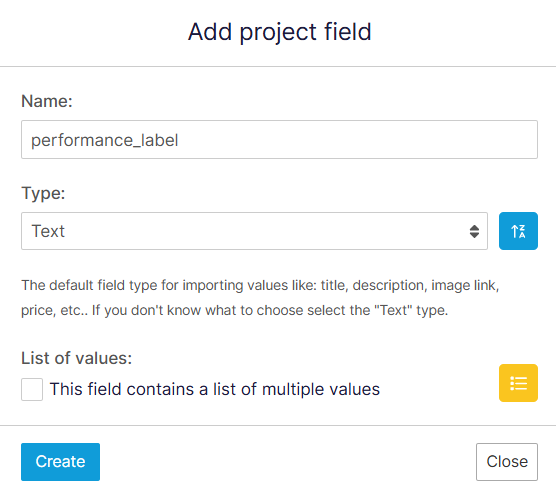The height and width of the screenshot is (493, 556).
Task: Select the text type icon beside Type dropdown
Action: 518,231
